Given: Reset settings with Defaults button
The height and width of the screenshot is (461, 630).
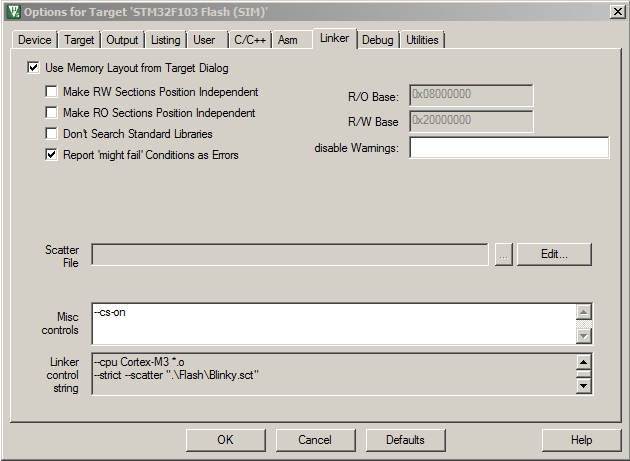Looking at the screenshot, I should (405, 440).
